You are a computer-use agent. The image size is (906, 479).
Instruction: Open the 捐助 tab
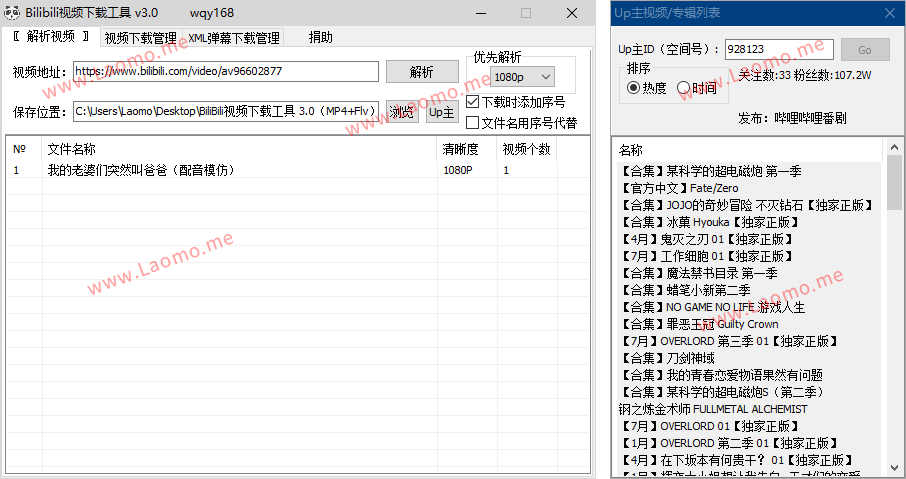320,38
